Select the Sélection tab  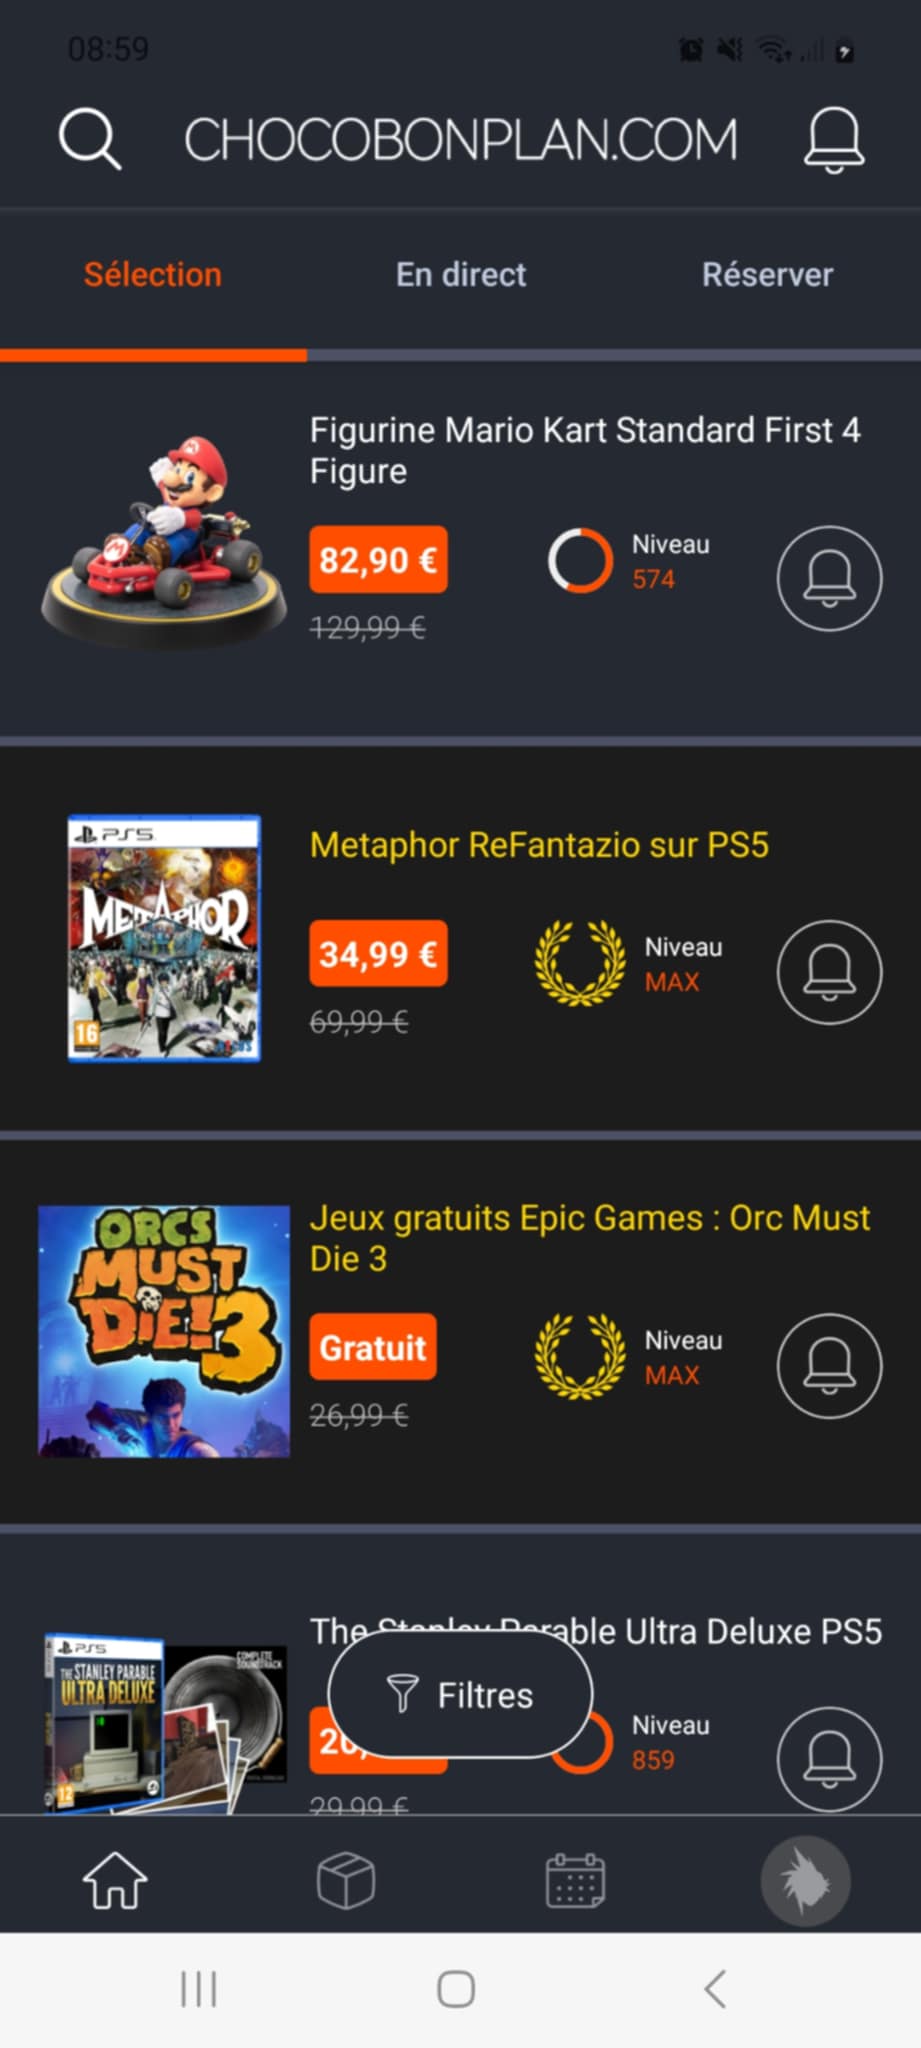point(153,275)
